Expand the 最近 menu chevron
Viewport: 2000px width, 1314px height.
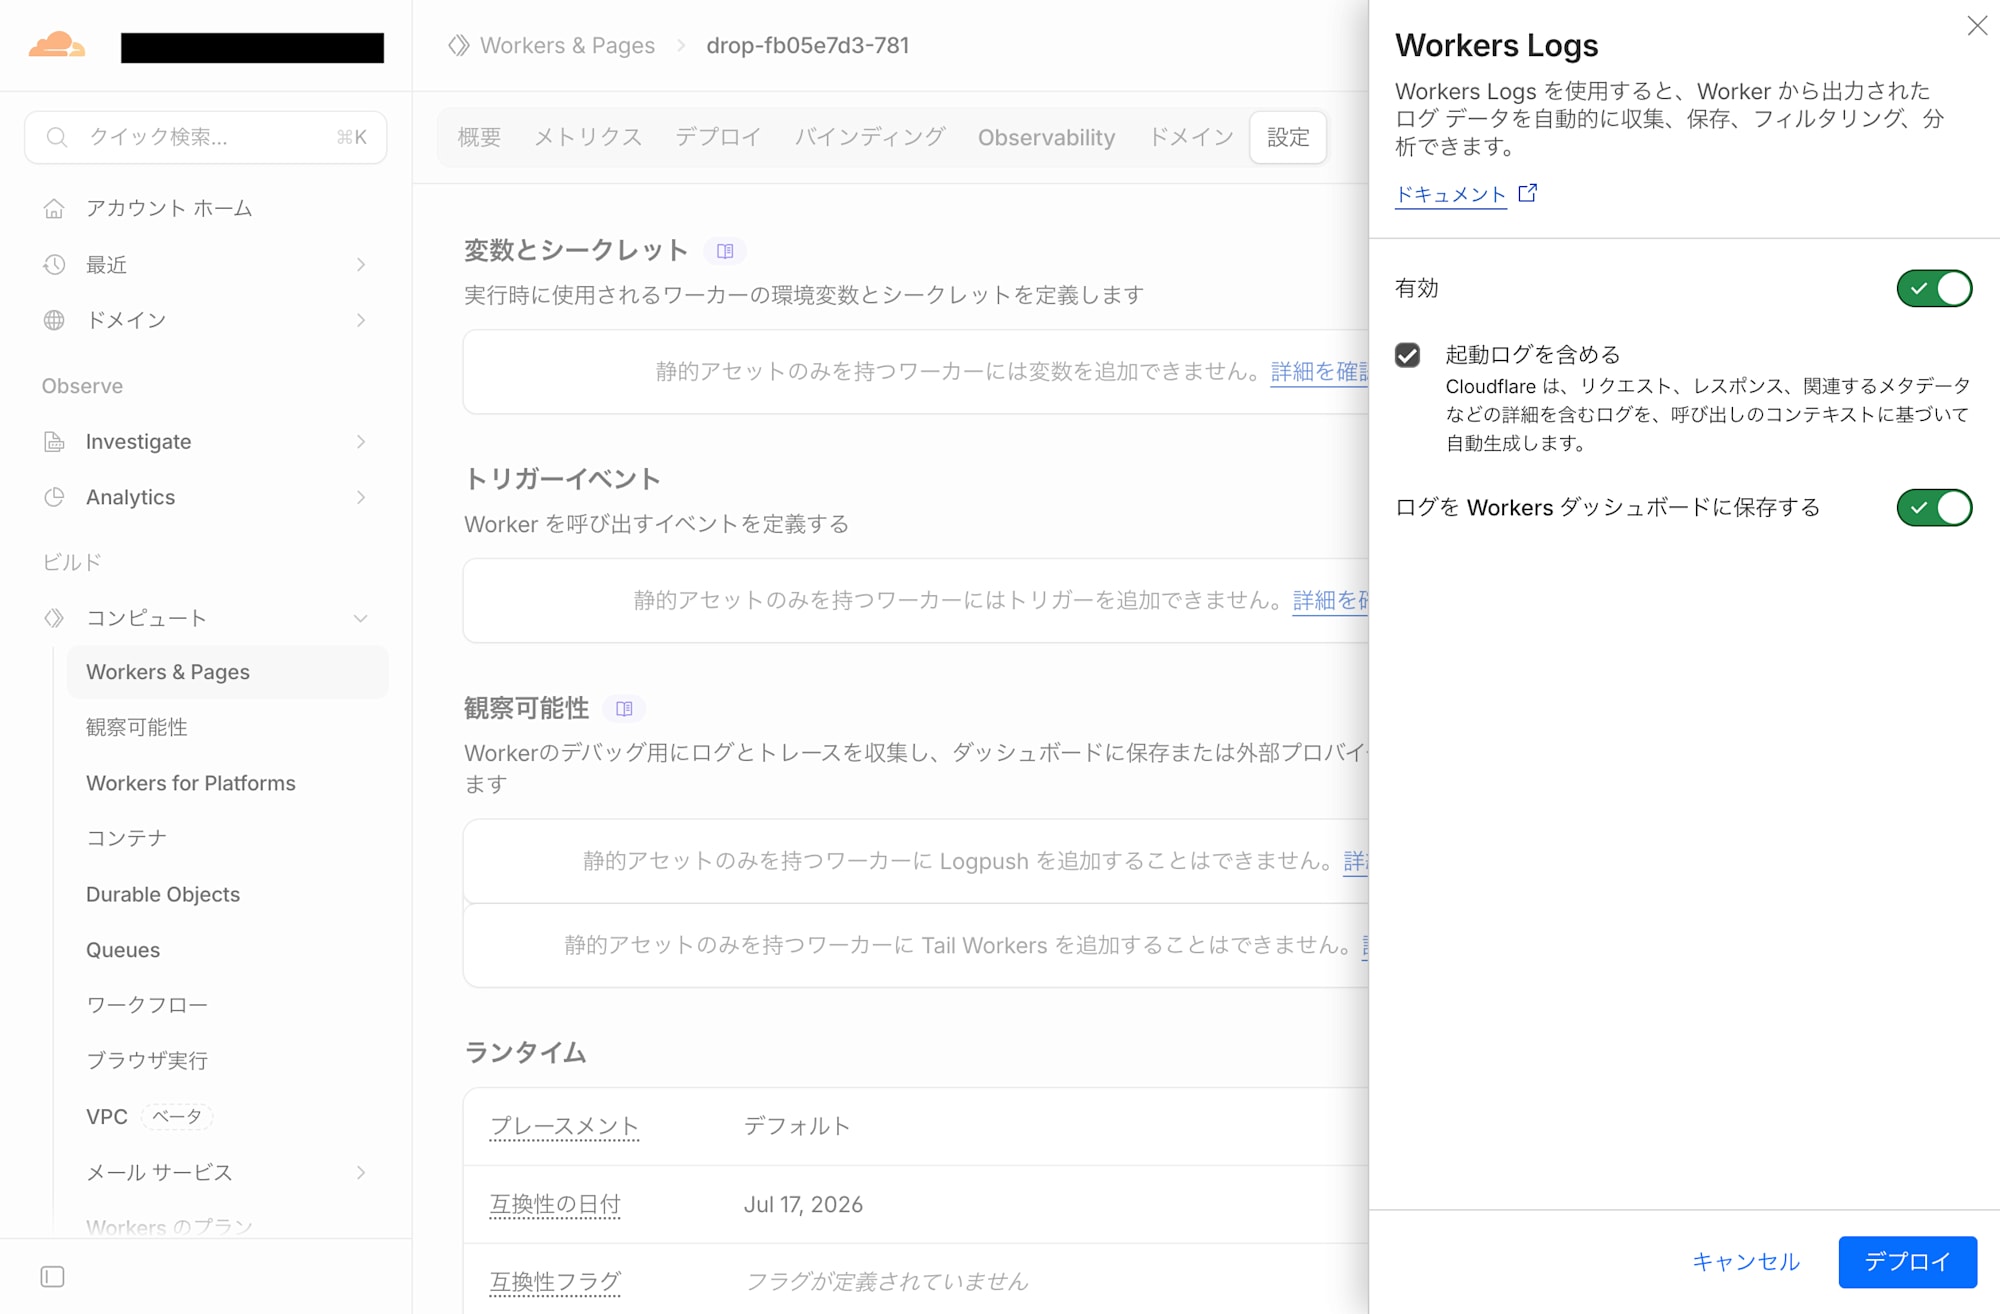(361, 265)
